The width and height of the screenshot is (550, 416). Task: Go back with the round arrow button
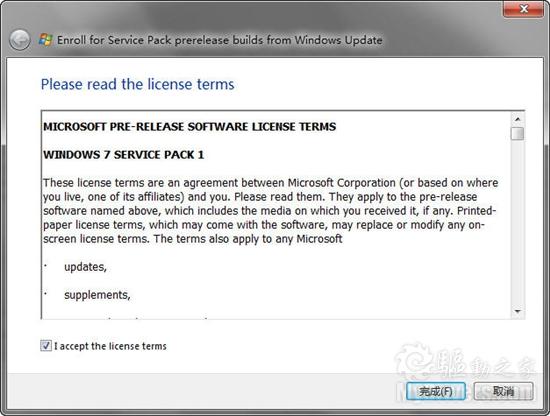pos(20,40)
